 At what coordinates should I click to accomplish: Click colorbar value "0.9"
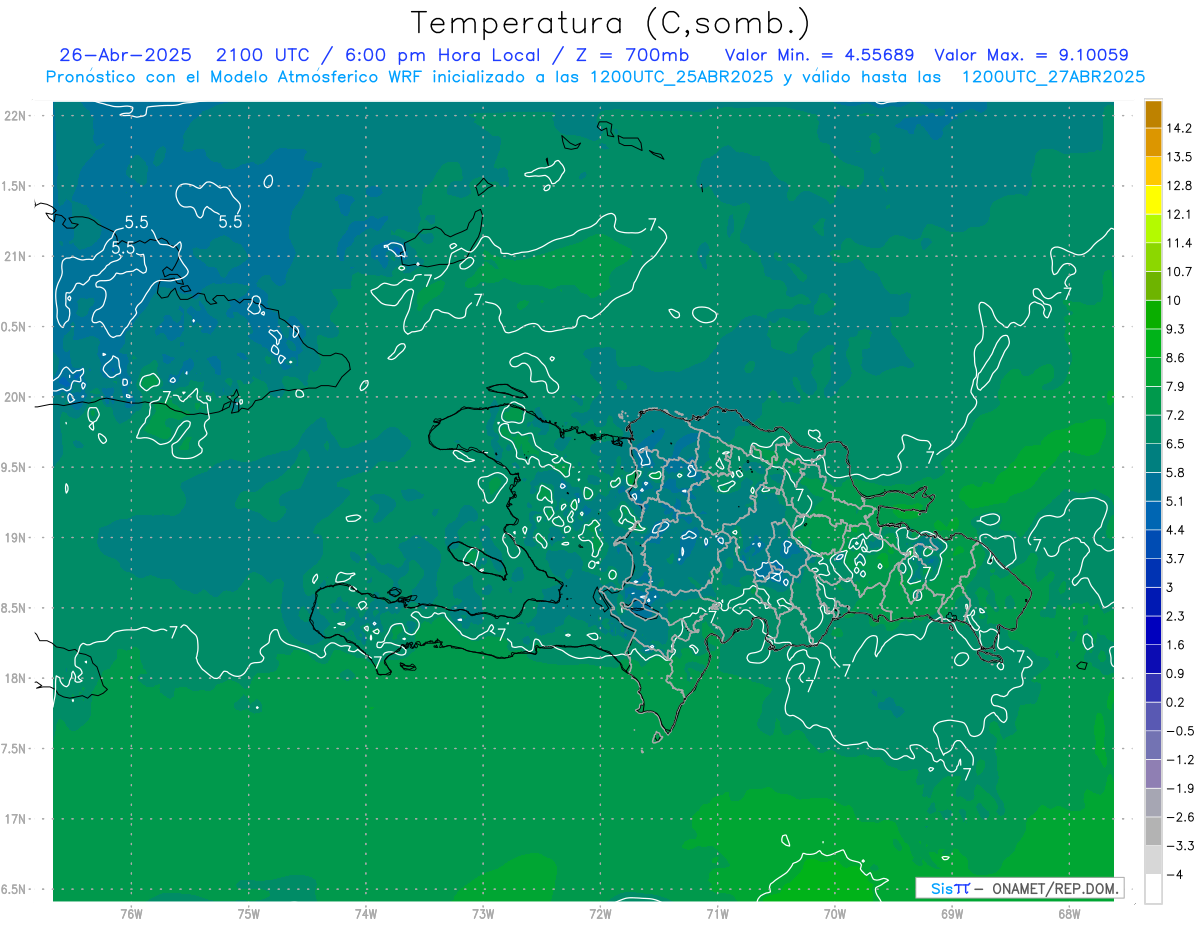coord(1176,673)
